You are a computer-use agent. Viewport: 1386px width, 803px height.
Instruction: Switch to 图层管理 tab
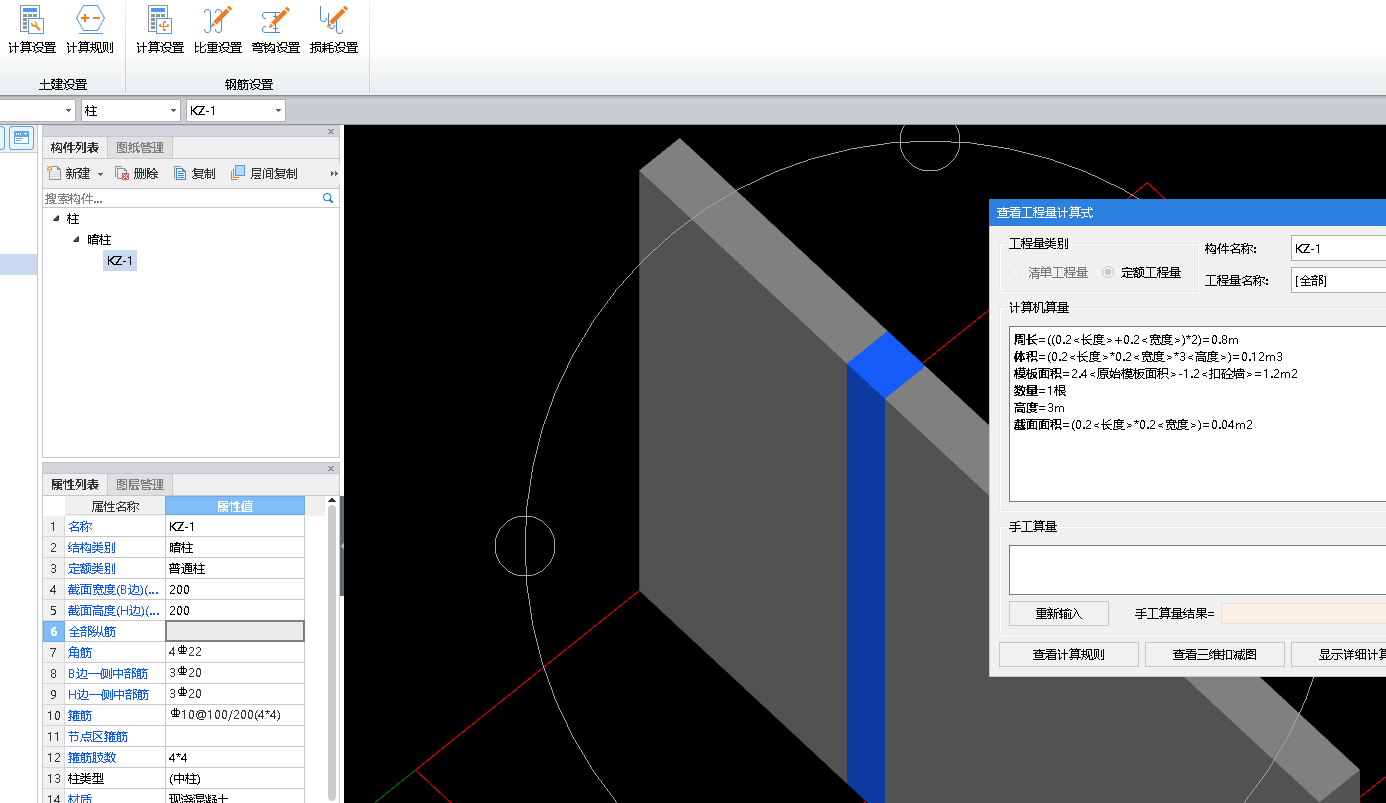[140, 484]
